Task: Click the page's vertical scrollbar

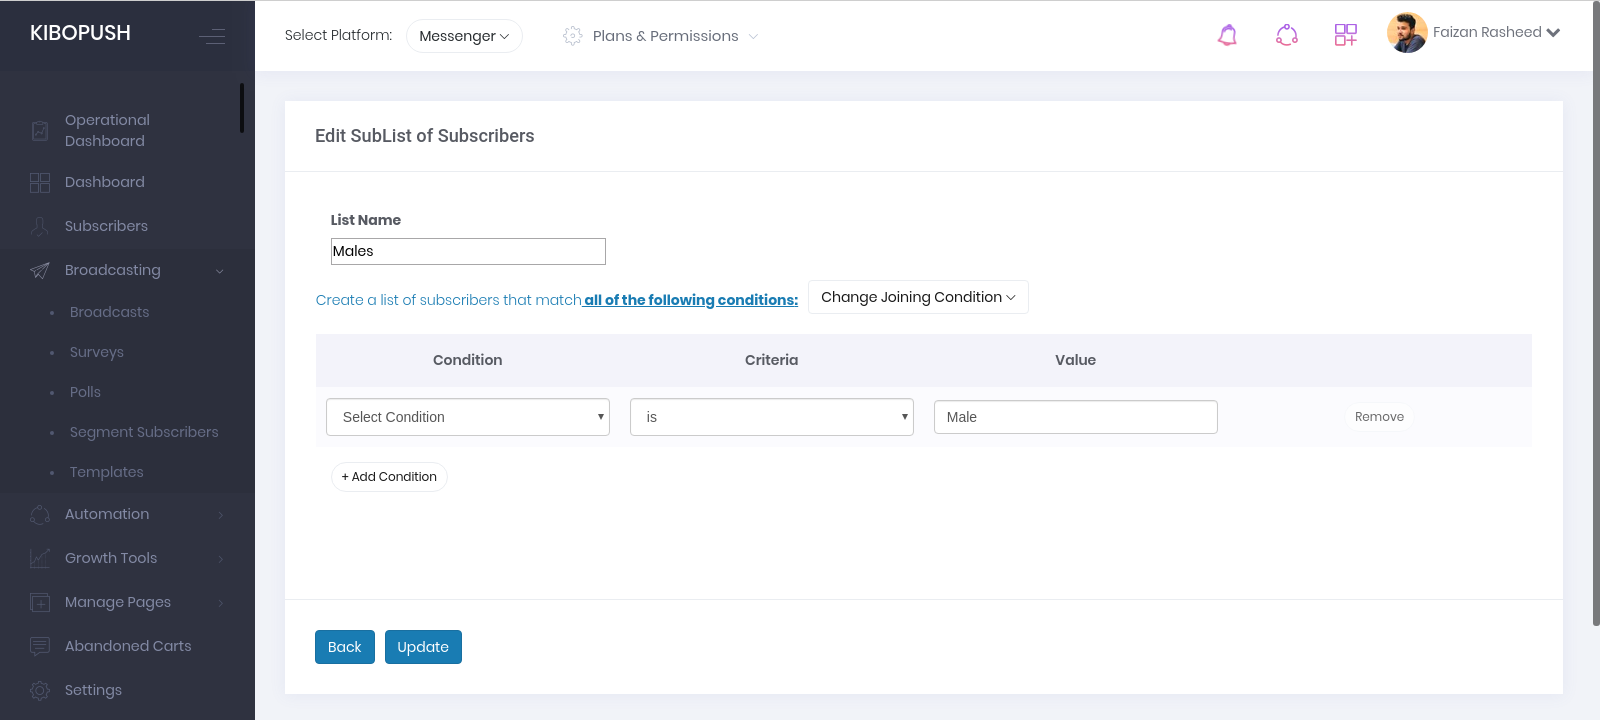Action: tap(1596, 313)
